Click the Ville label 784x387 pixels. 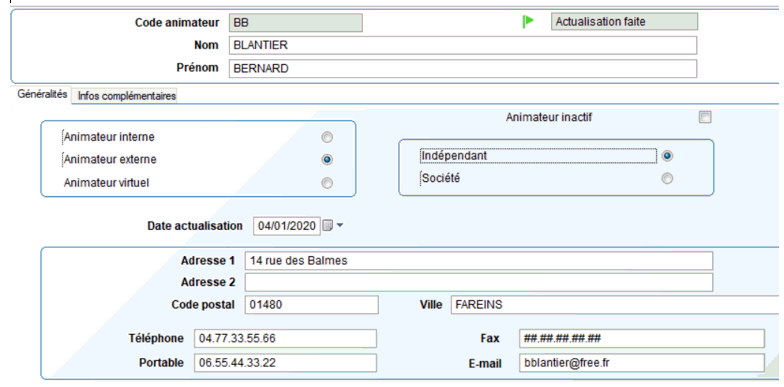430,304
